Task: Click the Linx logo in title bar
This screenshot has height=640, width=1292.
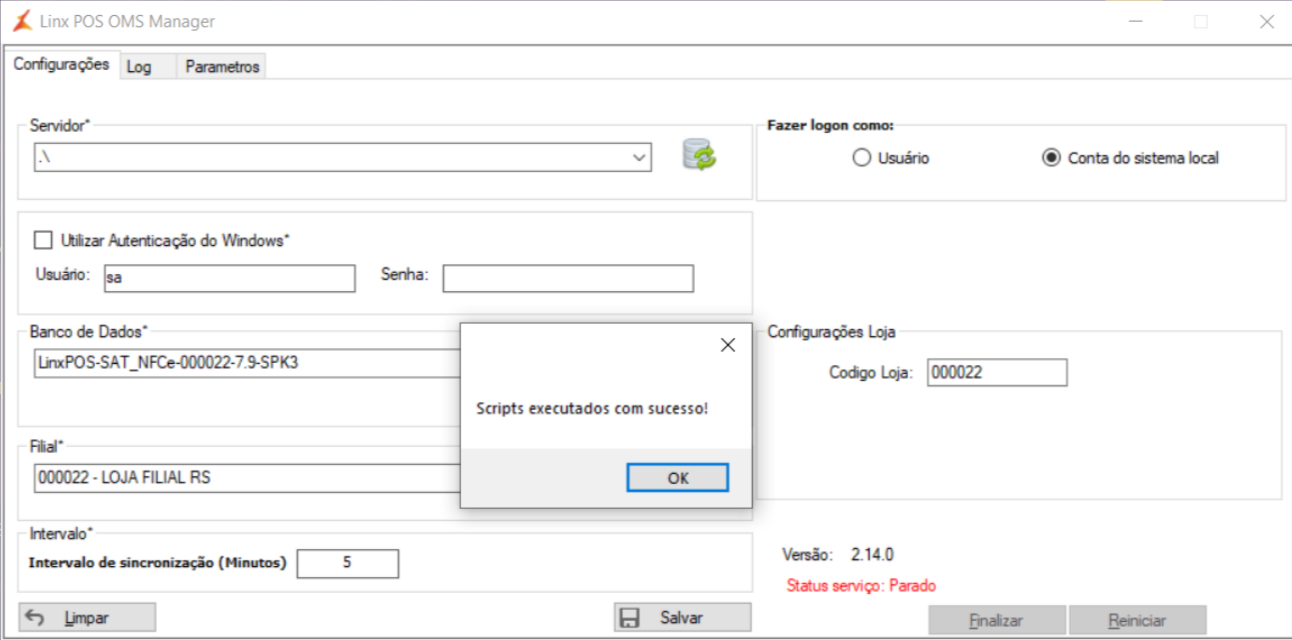Action: [20, 21]
